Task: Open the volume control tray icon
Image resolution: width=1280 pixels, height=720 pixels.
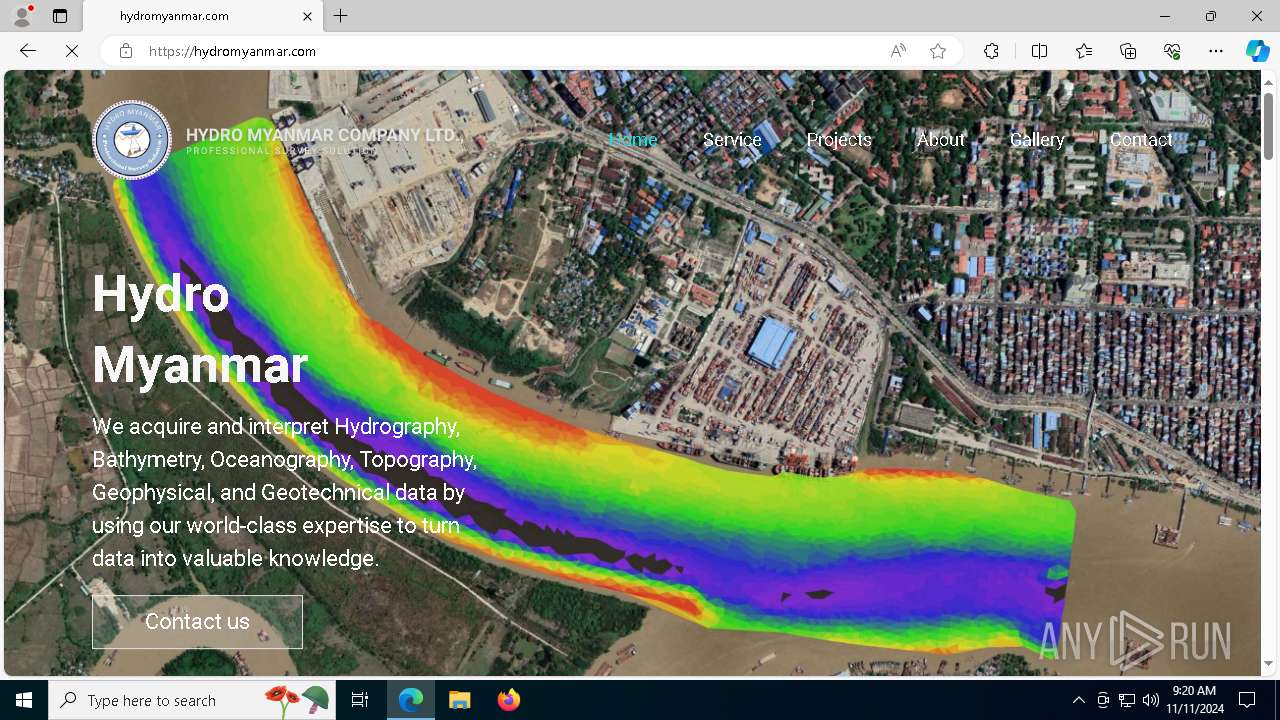Action: 1150,700
